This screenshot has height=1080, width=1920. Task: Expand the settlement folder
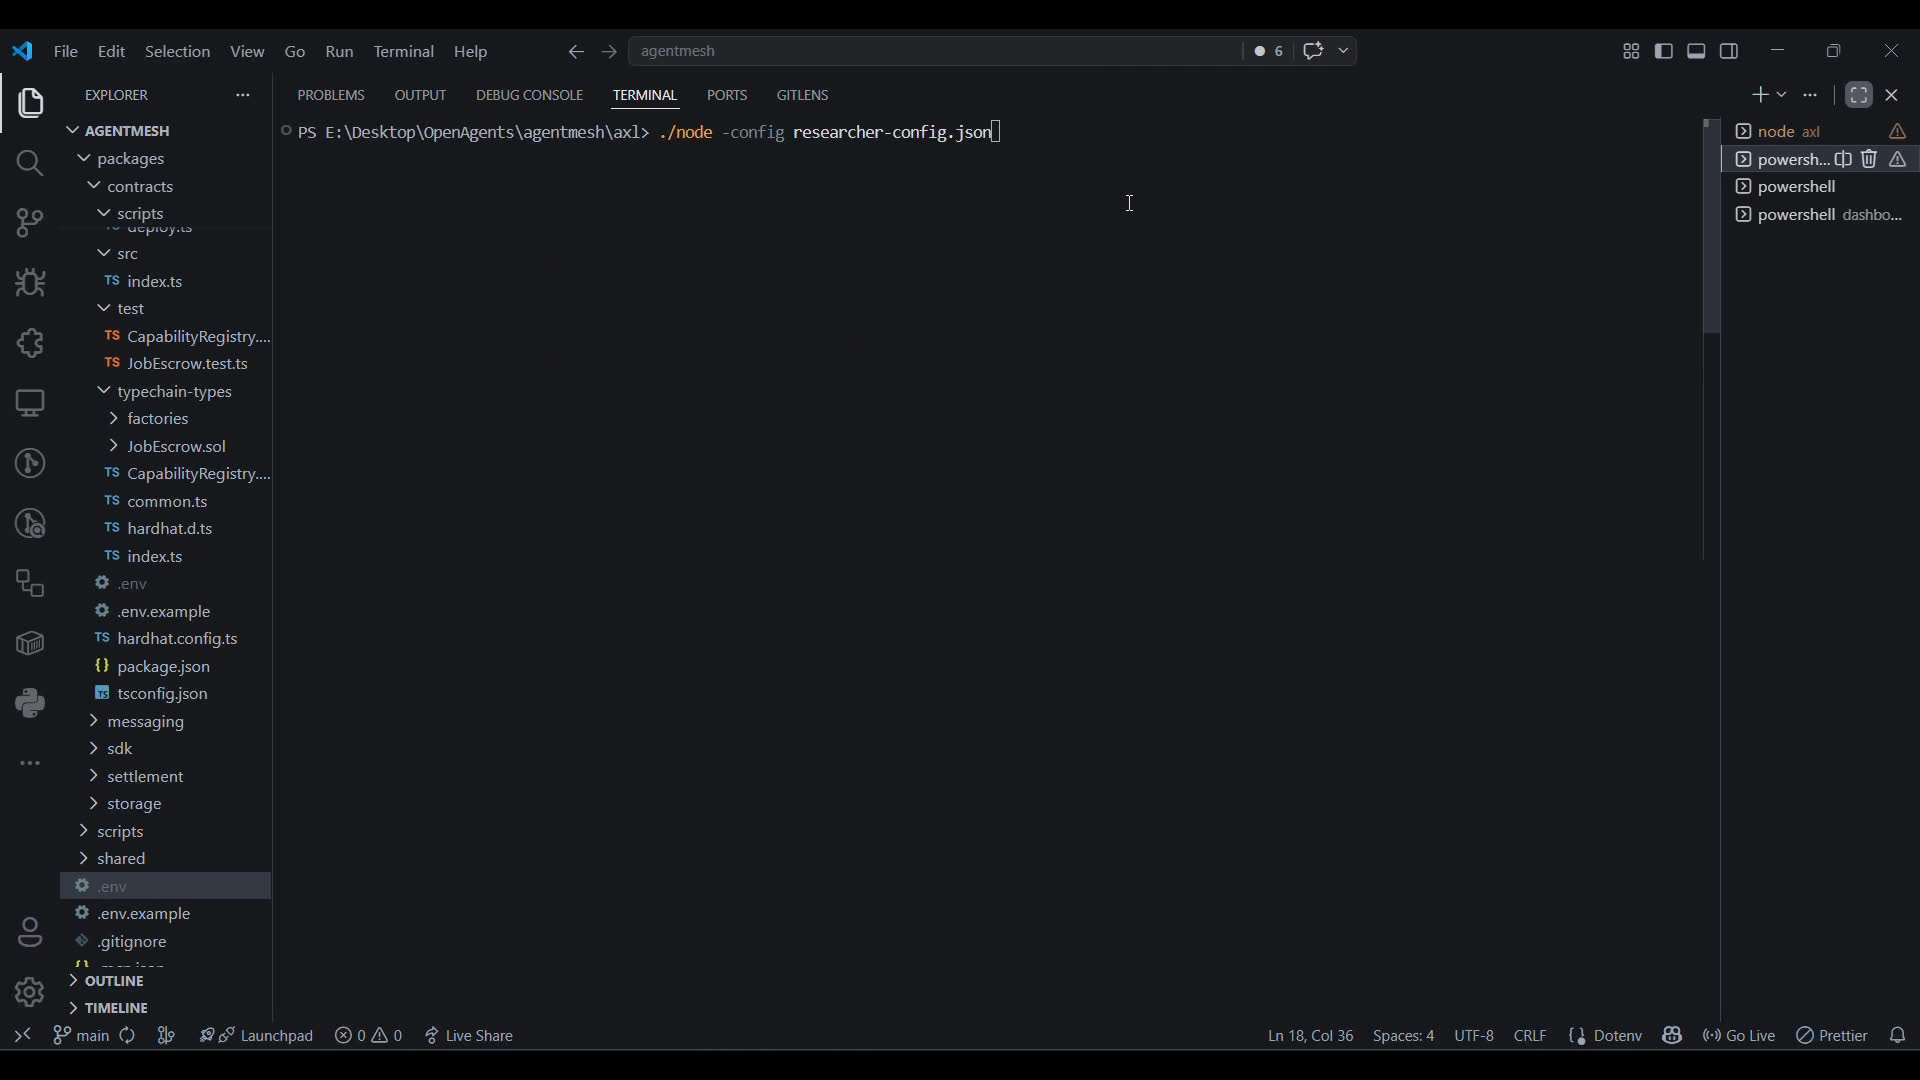146,777
